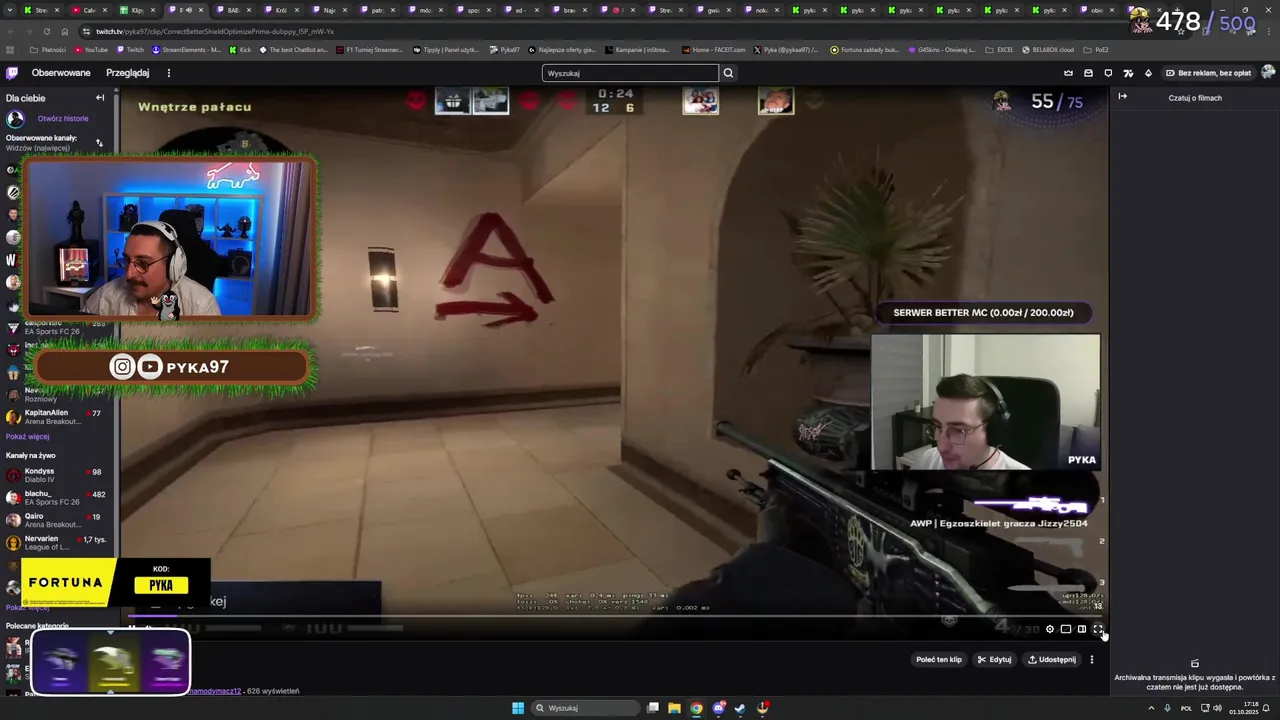Show hidden system tray icons
The width and height of the screenshot is (1280, 720).
point(1151,708)
